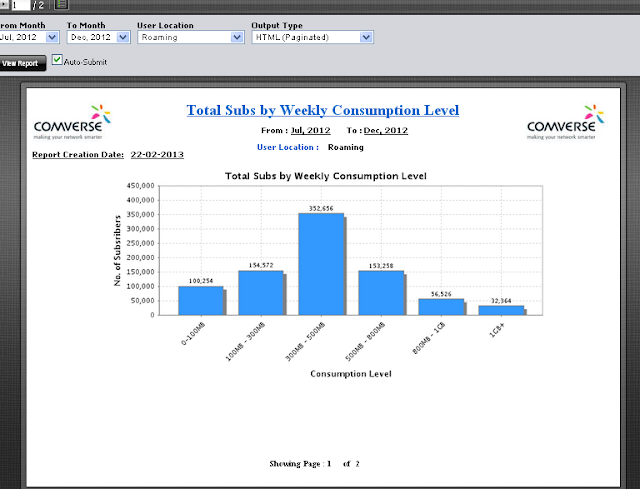Click the 'Dec, 2012' To value in report
This screenshot has height=489, width=640.
386,131
